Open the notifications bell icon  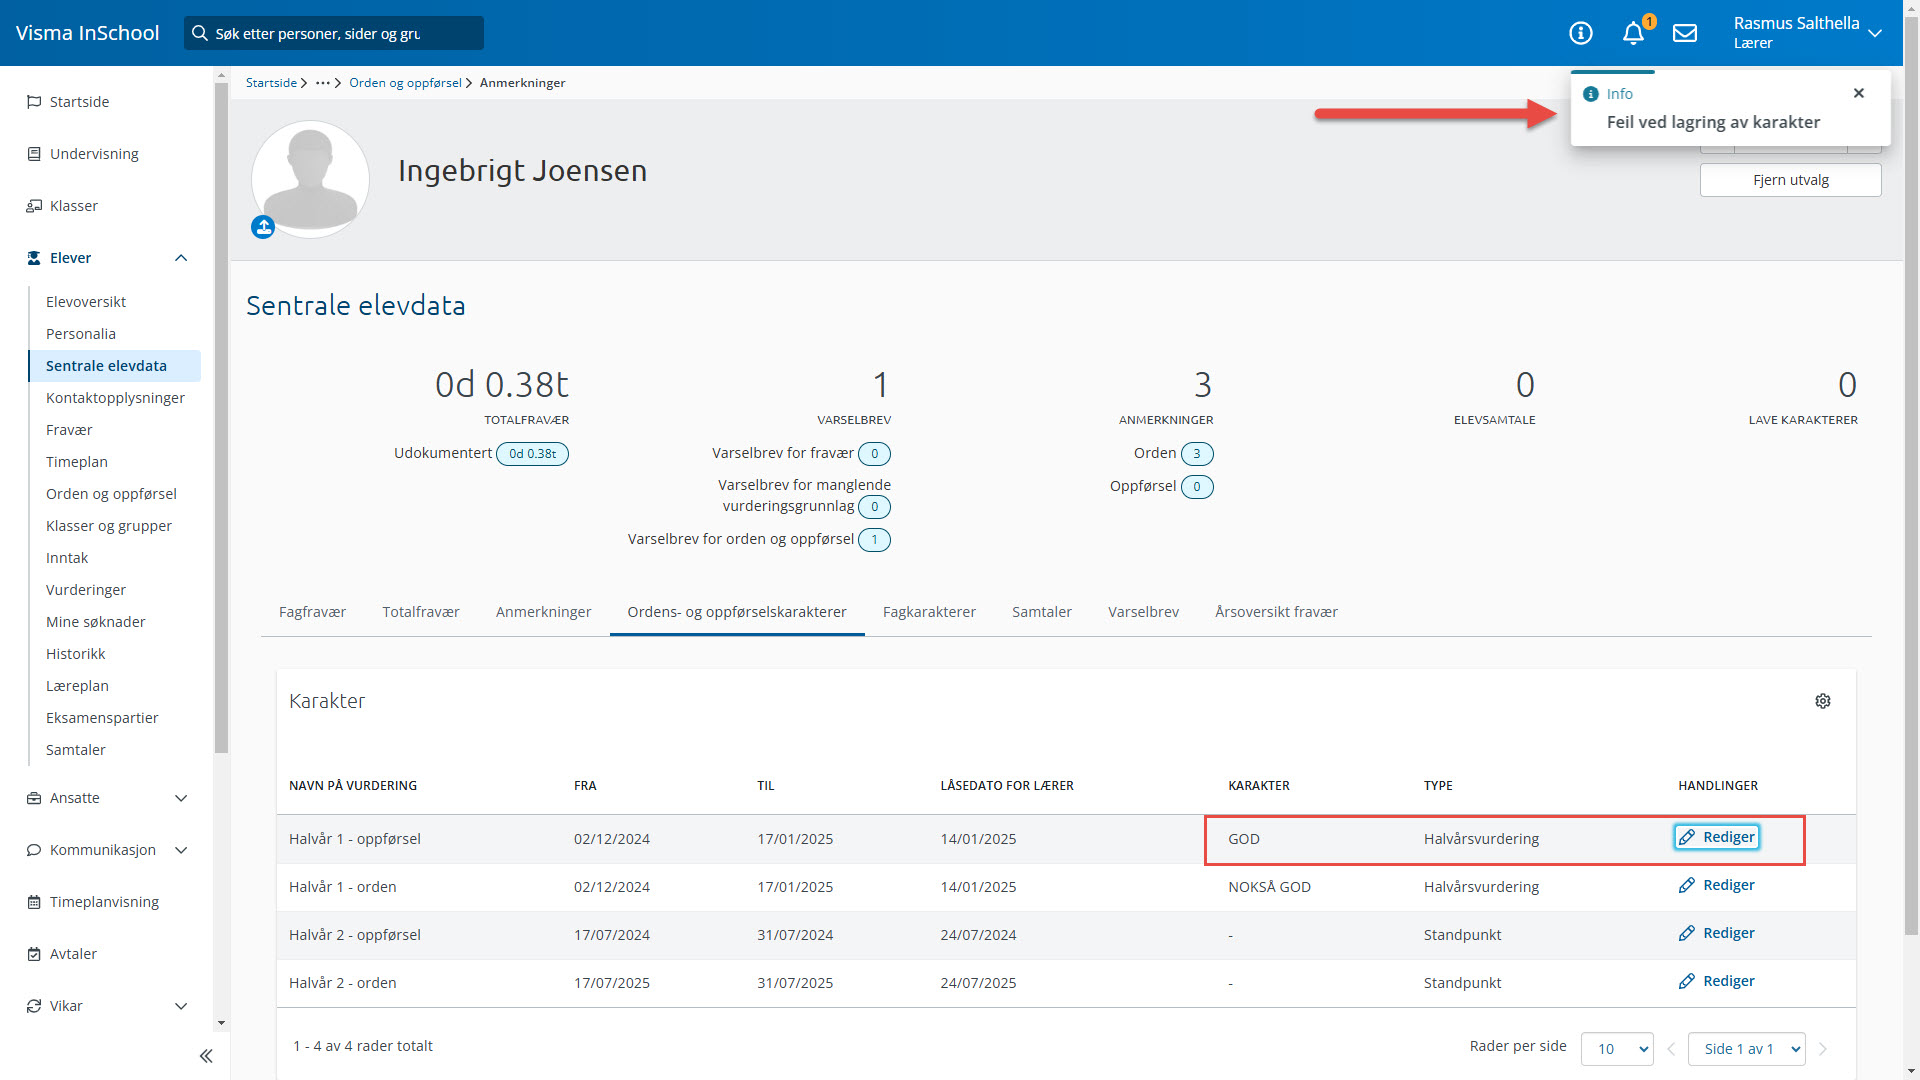[1633, 33]
